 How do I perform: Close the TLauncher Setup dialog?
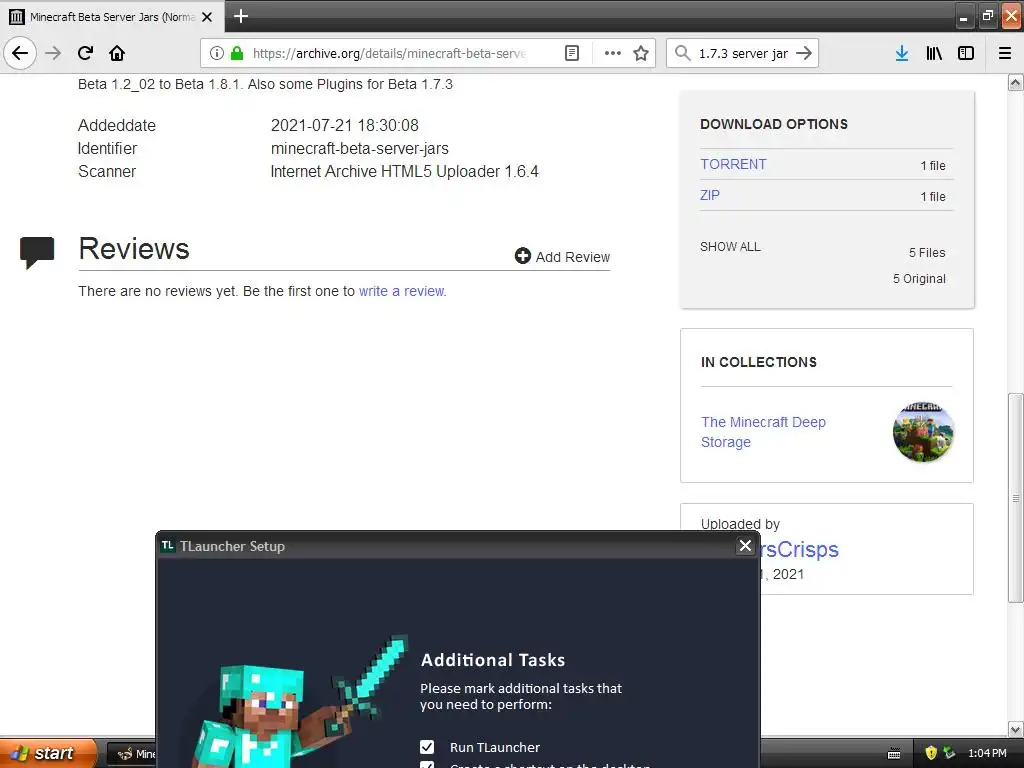745,546
